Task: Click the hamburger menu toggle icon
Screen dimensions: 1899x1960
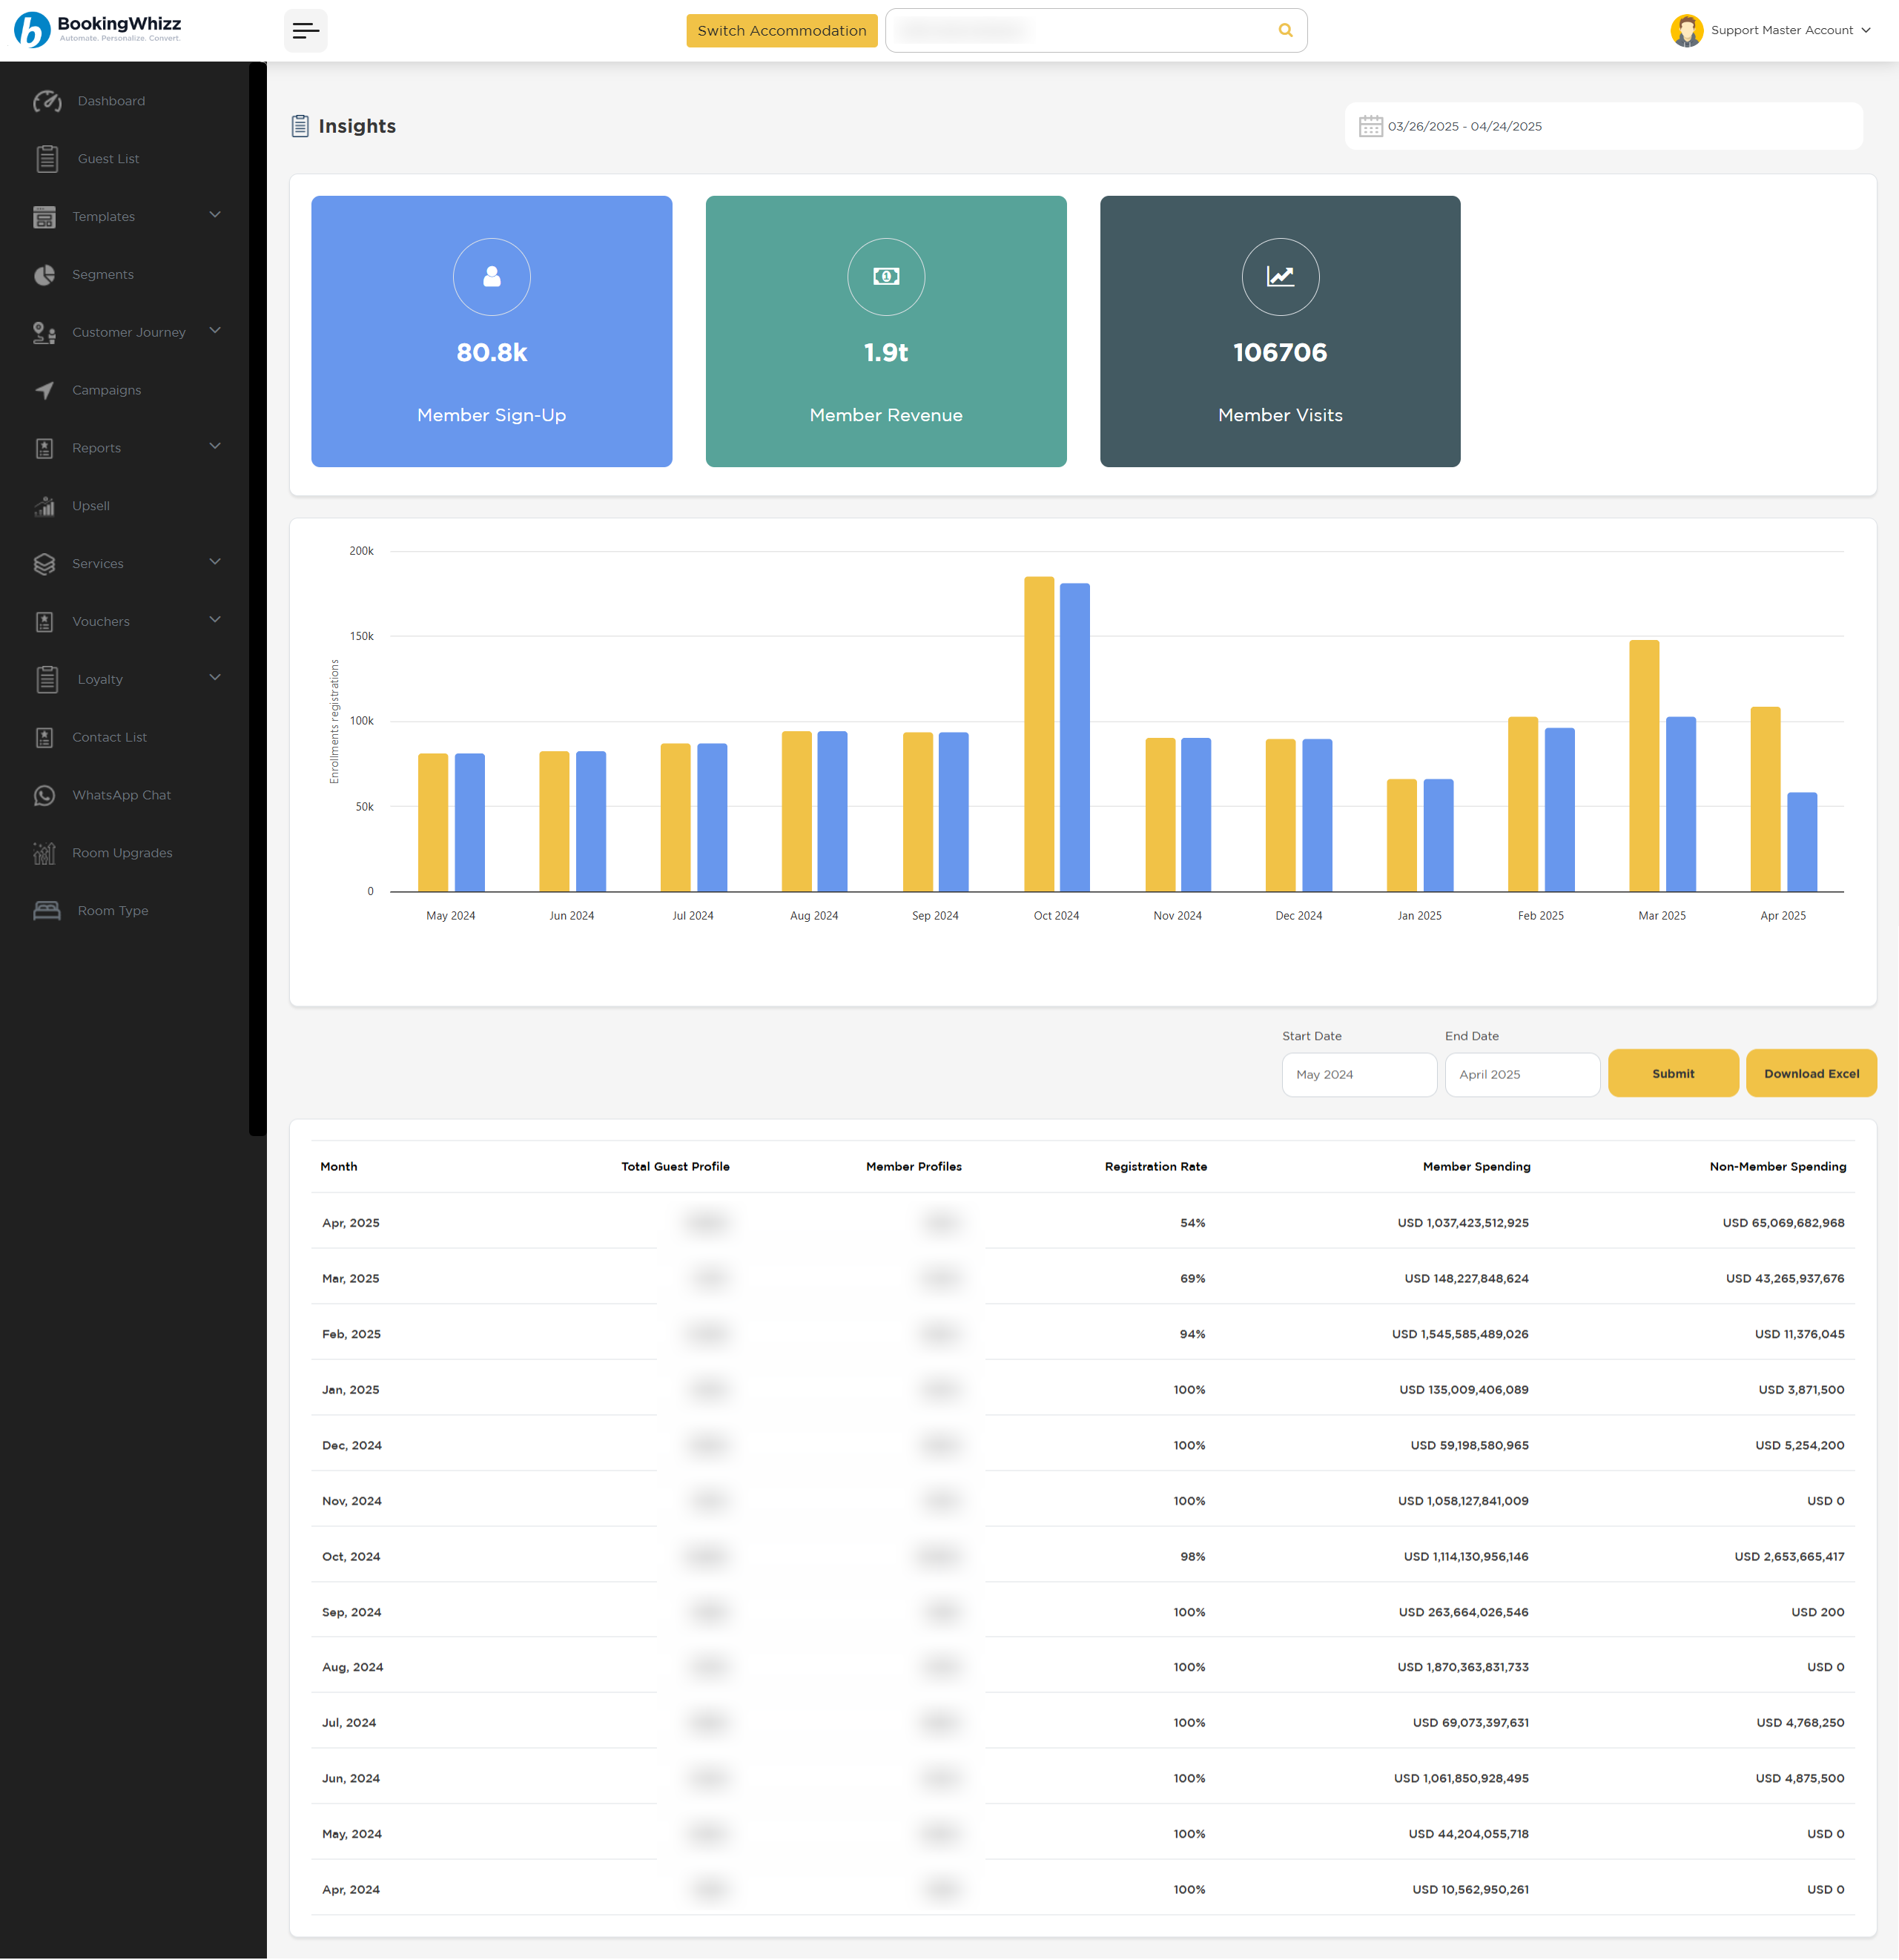Action: point(305,31)
